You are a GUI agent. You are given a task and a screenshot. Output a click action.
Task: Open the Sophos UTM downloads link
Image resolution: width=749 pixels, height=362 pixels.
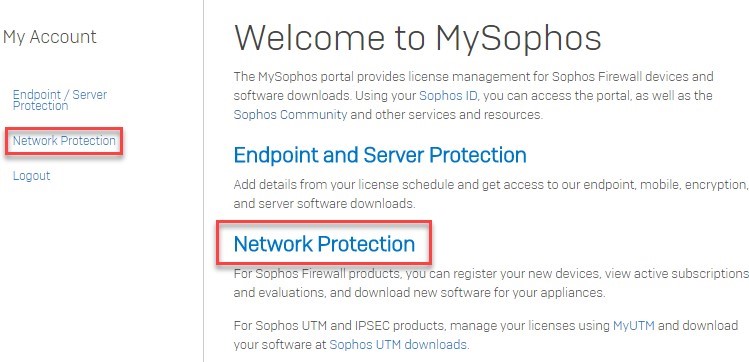[398, 344]
